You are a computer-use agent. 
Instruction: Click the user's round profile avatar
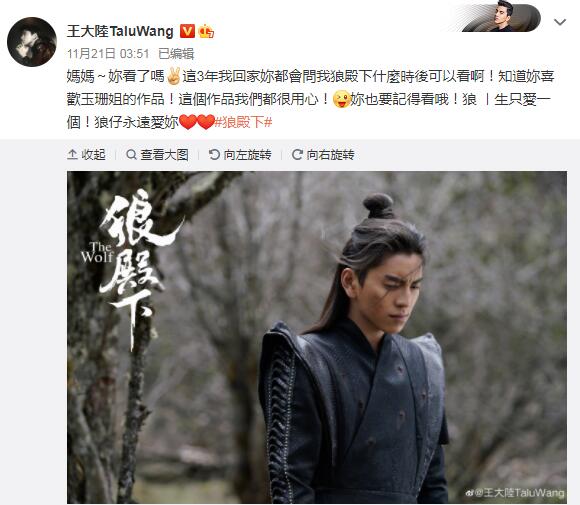[32, 42]
